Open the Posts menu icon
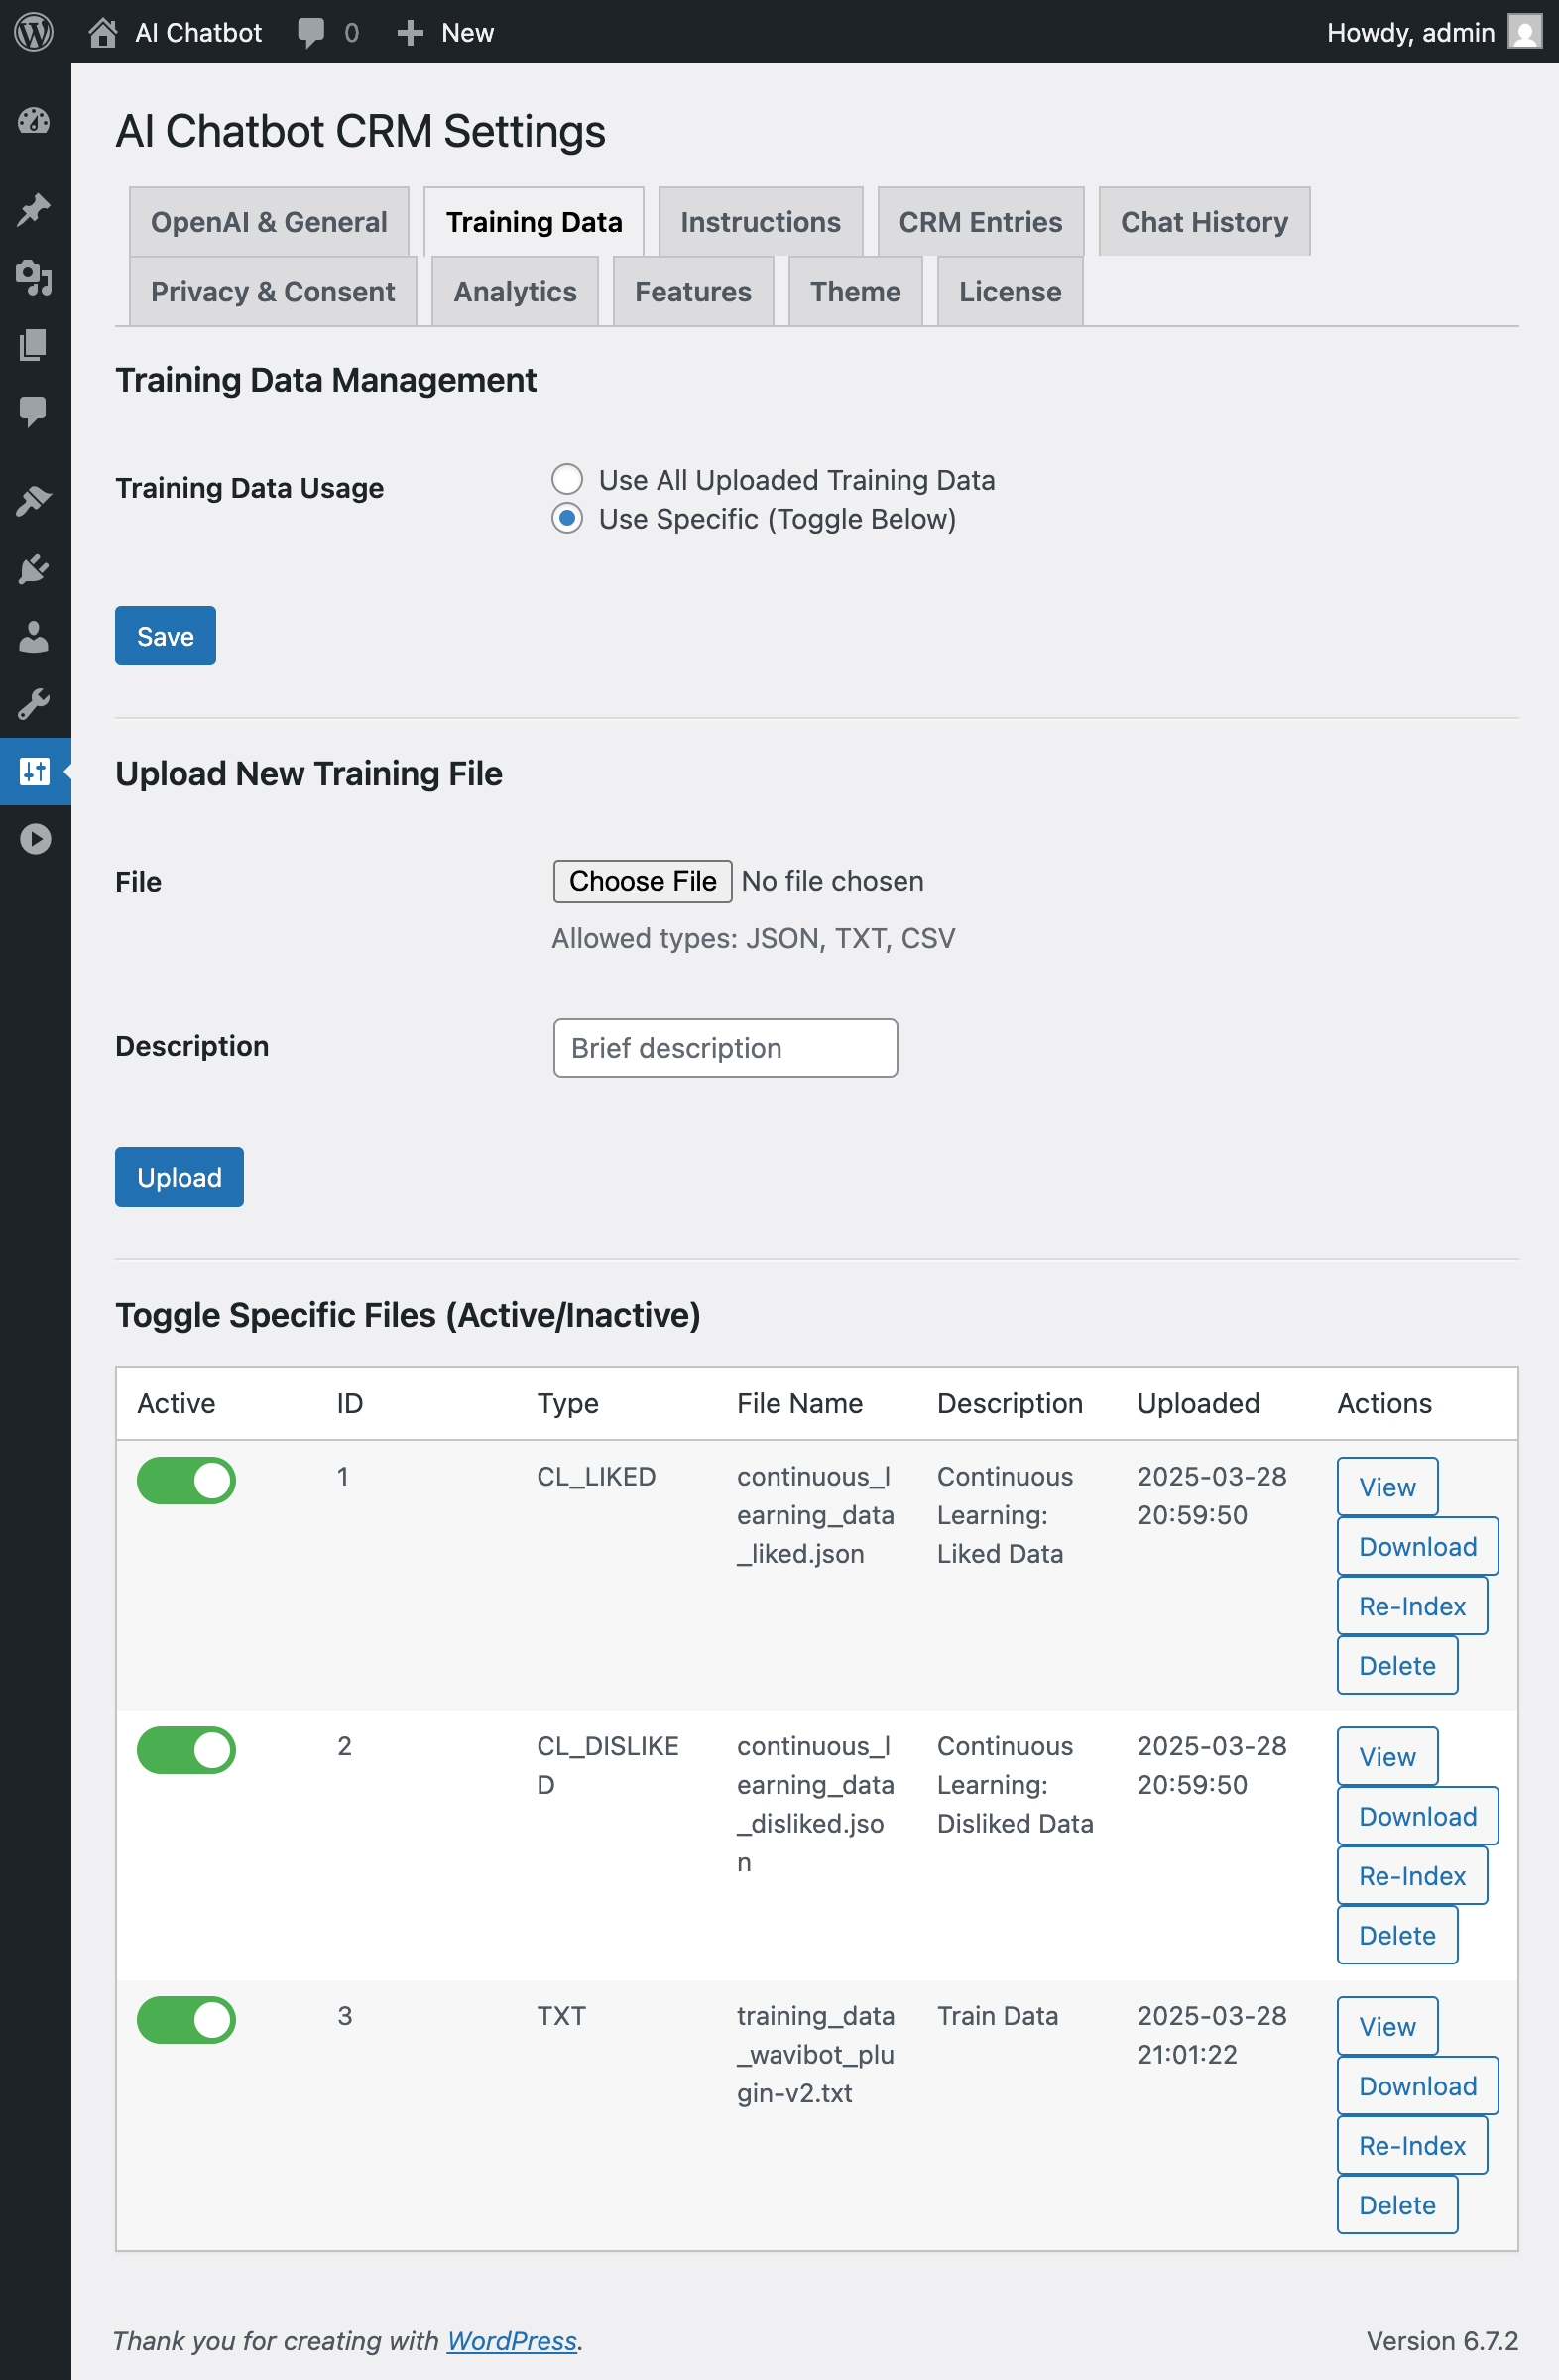 34,209
